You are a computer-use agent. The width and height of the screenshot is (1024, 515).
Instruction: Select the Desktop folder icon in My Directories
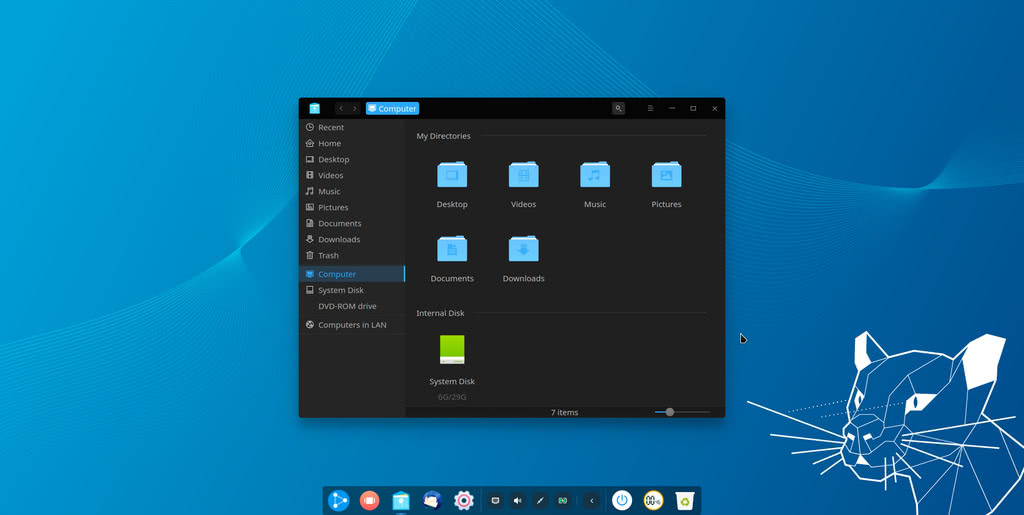(x=452, y=174)
